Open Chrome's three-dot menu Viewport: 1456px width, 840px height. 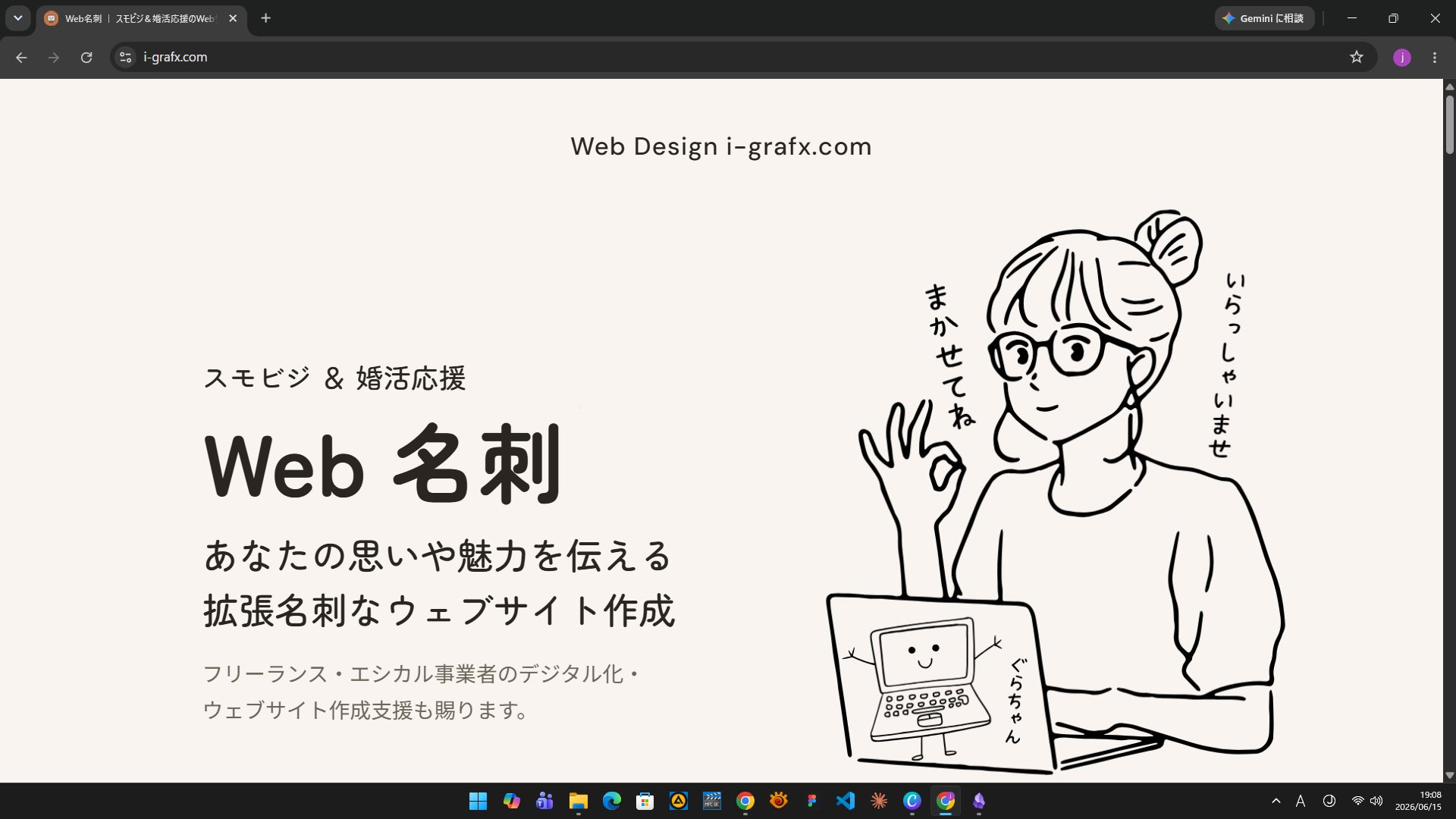pos(1435,58)
